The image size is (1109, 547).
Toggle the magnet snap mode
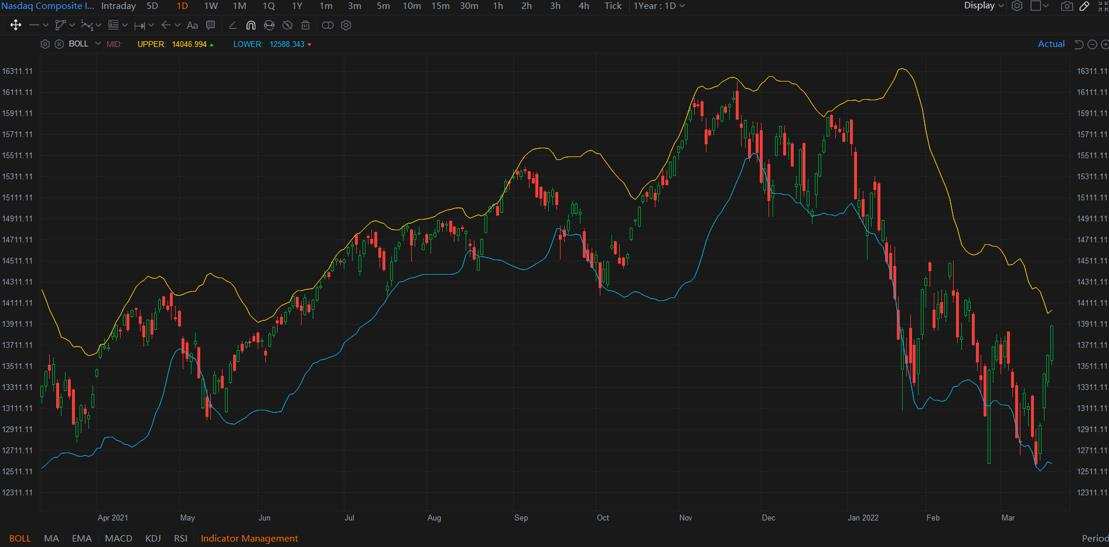pos(250,25)
